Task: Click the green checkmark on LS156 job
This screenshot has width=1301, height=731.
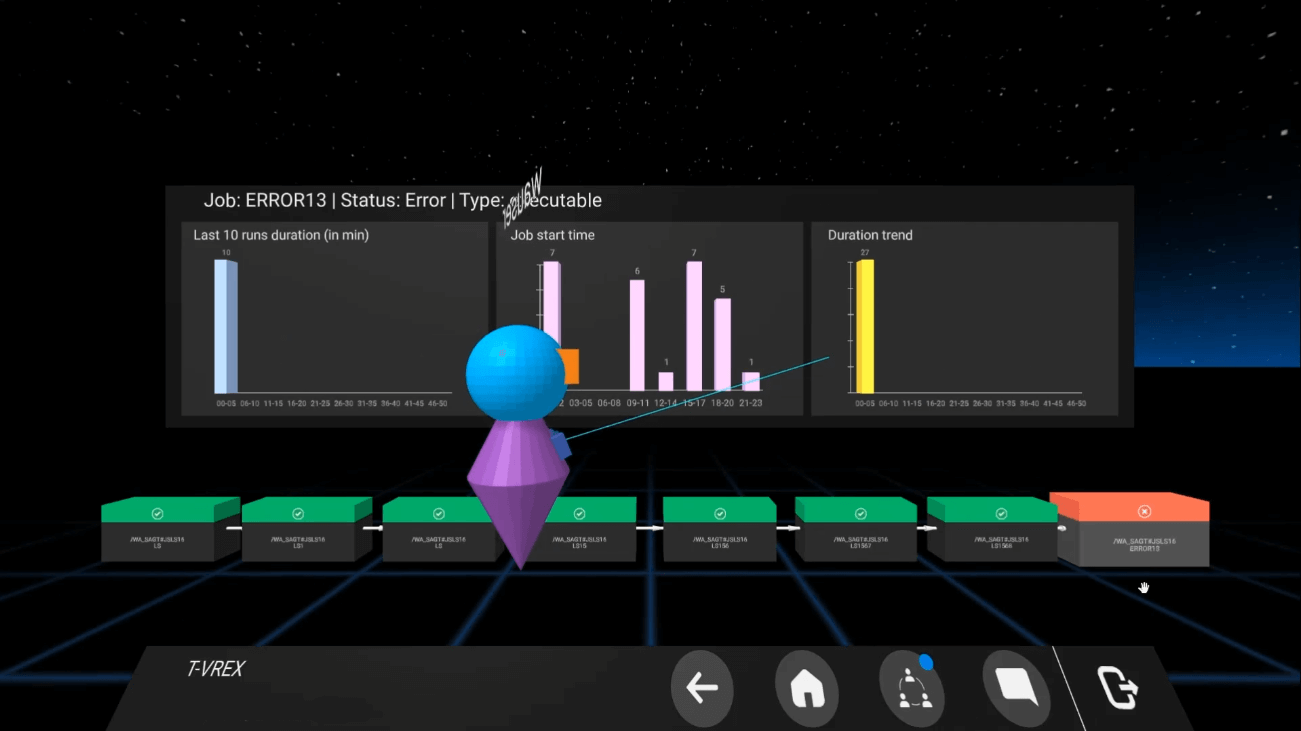Action: tap(720, 513)
